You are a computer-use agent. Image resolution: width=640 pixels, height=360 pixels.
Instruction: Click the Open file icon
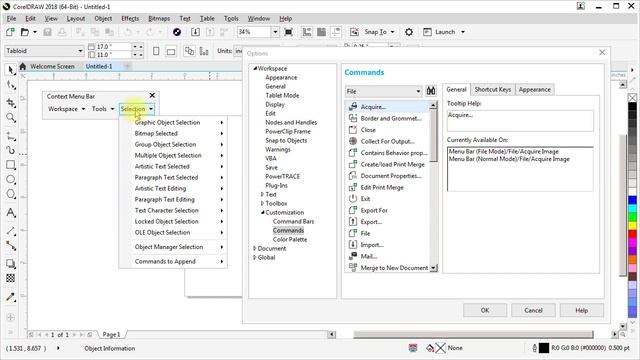[x=25, y=32]
